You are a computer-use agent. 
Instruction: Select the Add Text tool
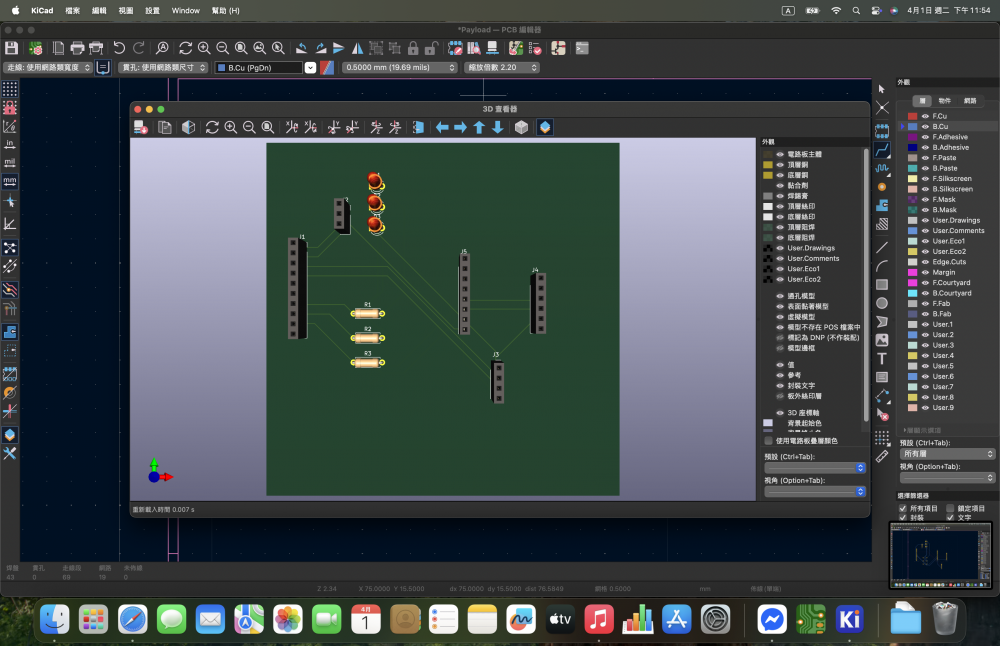882,359
